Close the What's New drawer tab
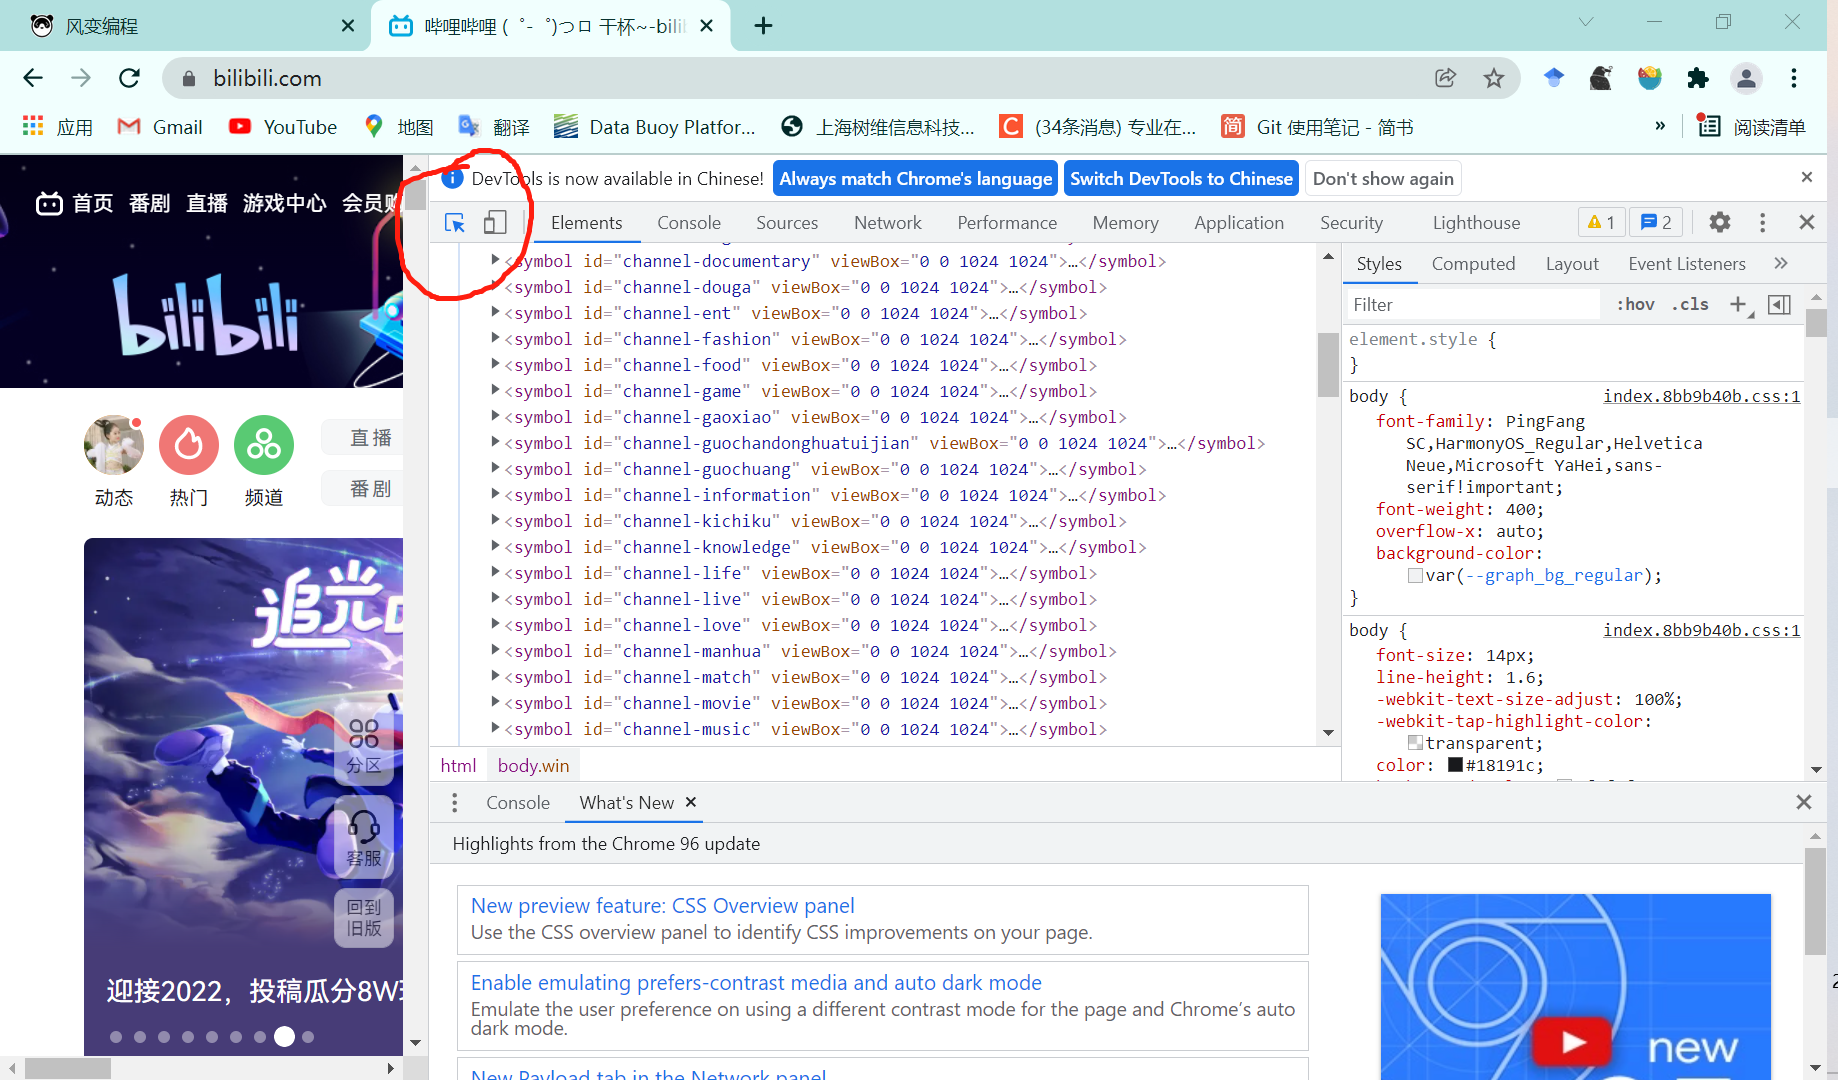The width and height of the screenshot is (1838, 1080). coord(691,802)
